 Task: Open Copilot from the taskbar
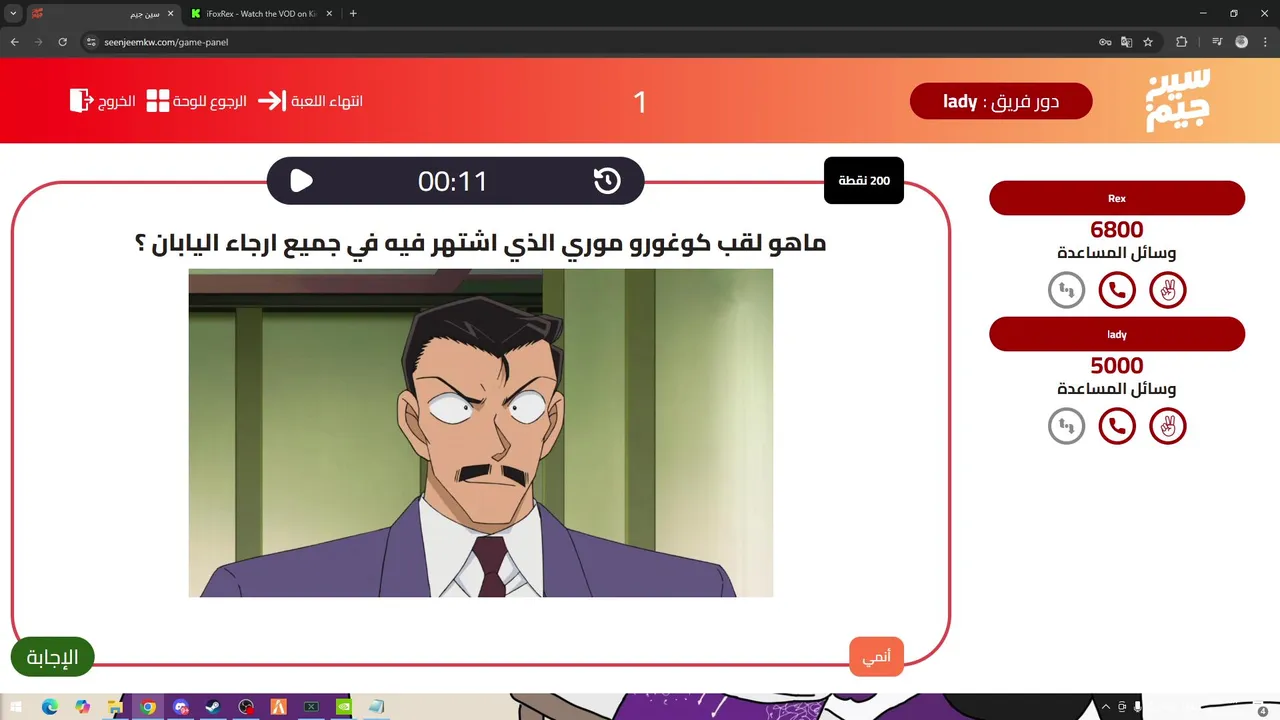[83, 707]
